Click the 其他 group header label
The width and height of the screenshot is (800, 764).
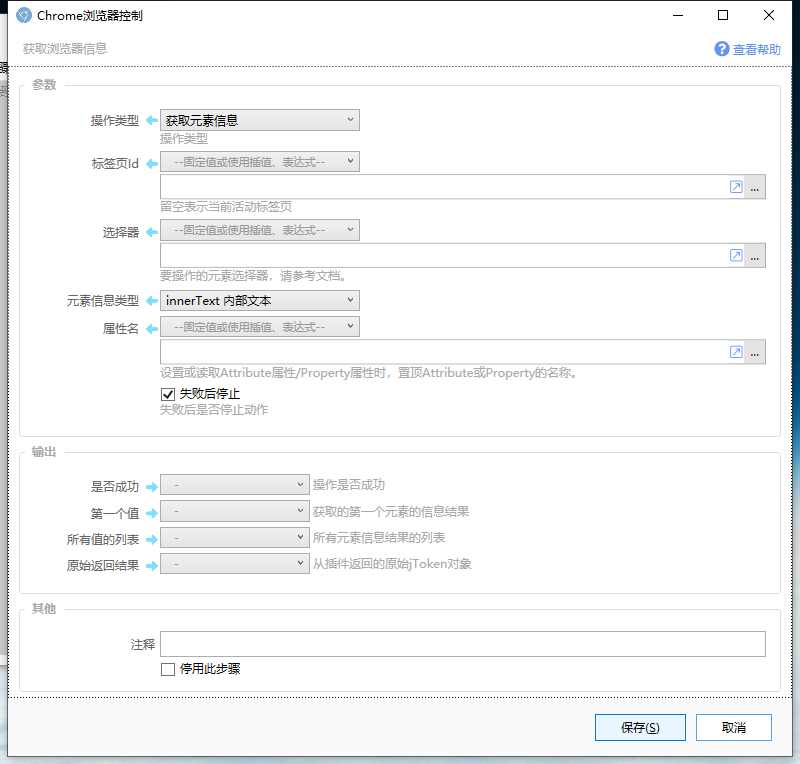[x=44, y=608]
